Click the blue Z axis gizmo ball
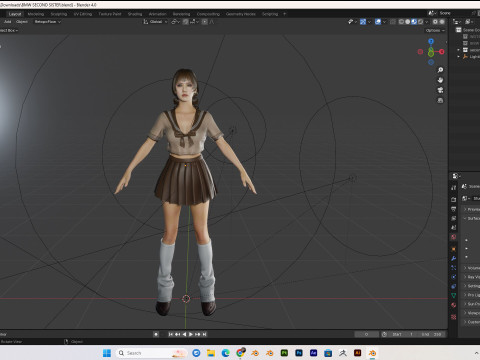This screenshot has height=360, width=480. click(431, 41)
